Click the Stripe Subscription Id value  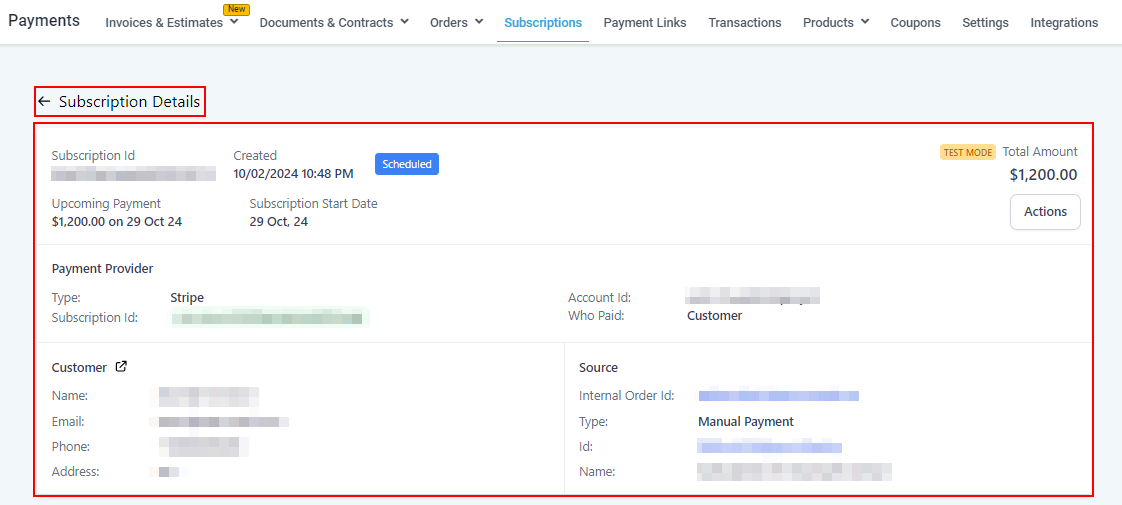point(270,318)
